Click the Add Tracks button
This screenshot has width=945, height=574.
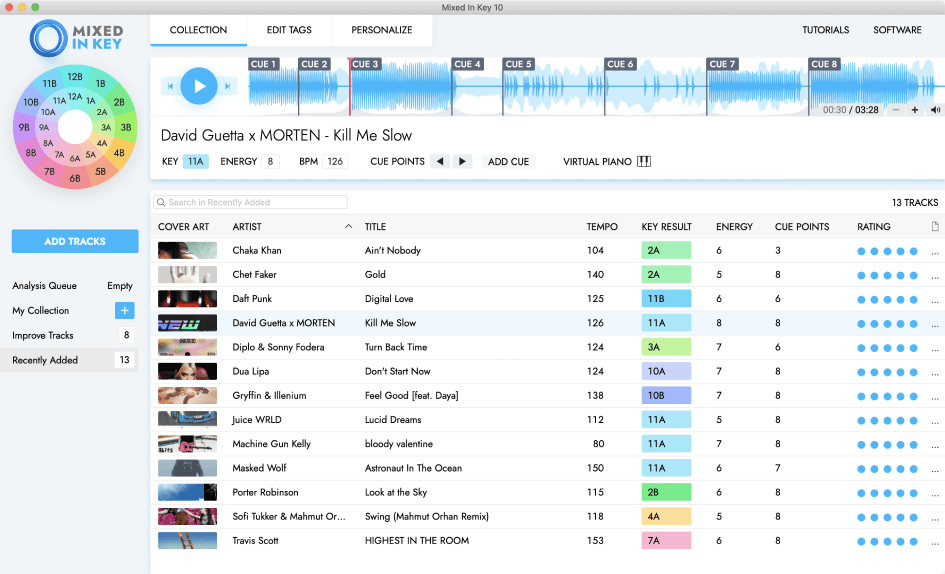[x=75, y=241]
